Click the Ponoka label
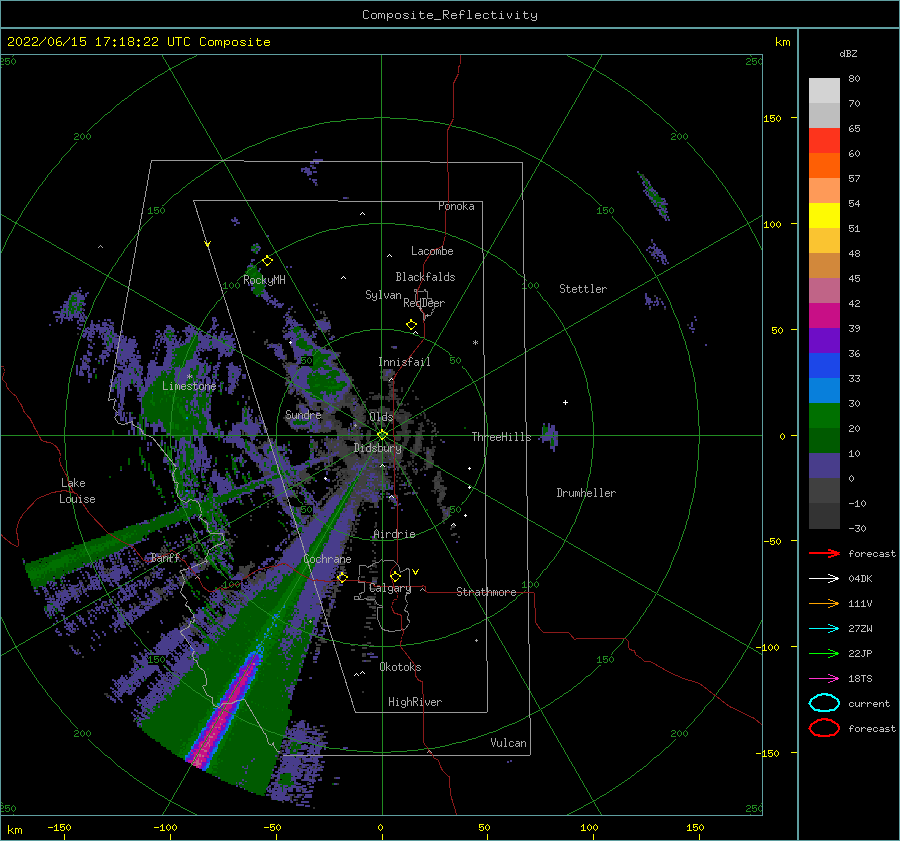The width and height of the screenshot is (900, 841). 456,206
